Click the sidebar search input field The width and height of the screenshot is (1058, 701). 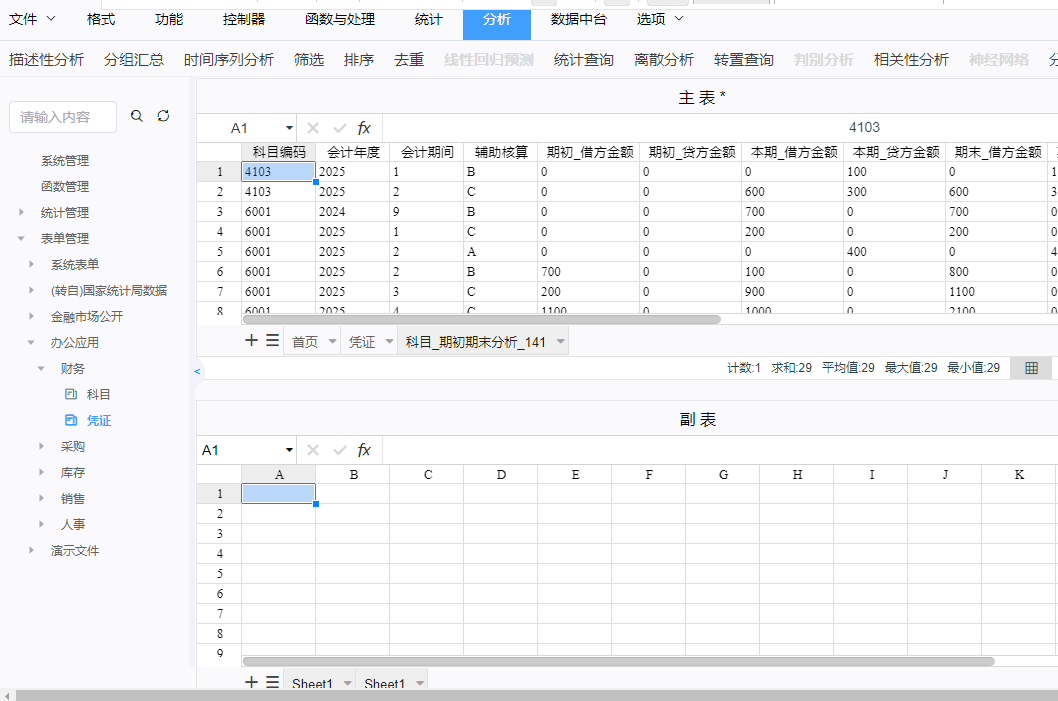click(62, 117)
